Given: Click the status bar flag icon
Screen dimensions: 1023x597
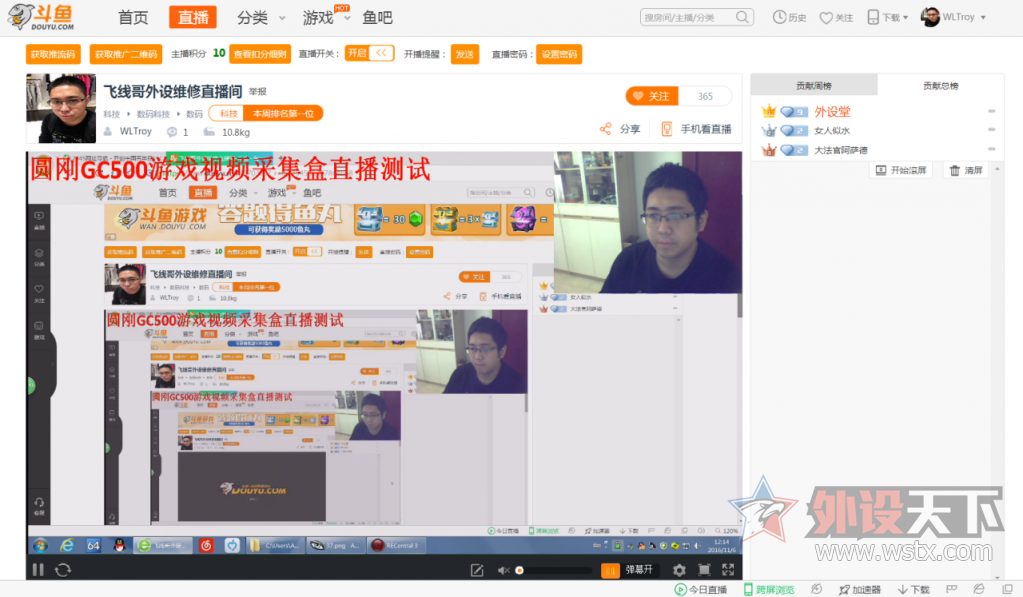Looking at the screenshot, I should click(x=951, y=589).
